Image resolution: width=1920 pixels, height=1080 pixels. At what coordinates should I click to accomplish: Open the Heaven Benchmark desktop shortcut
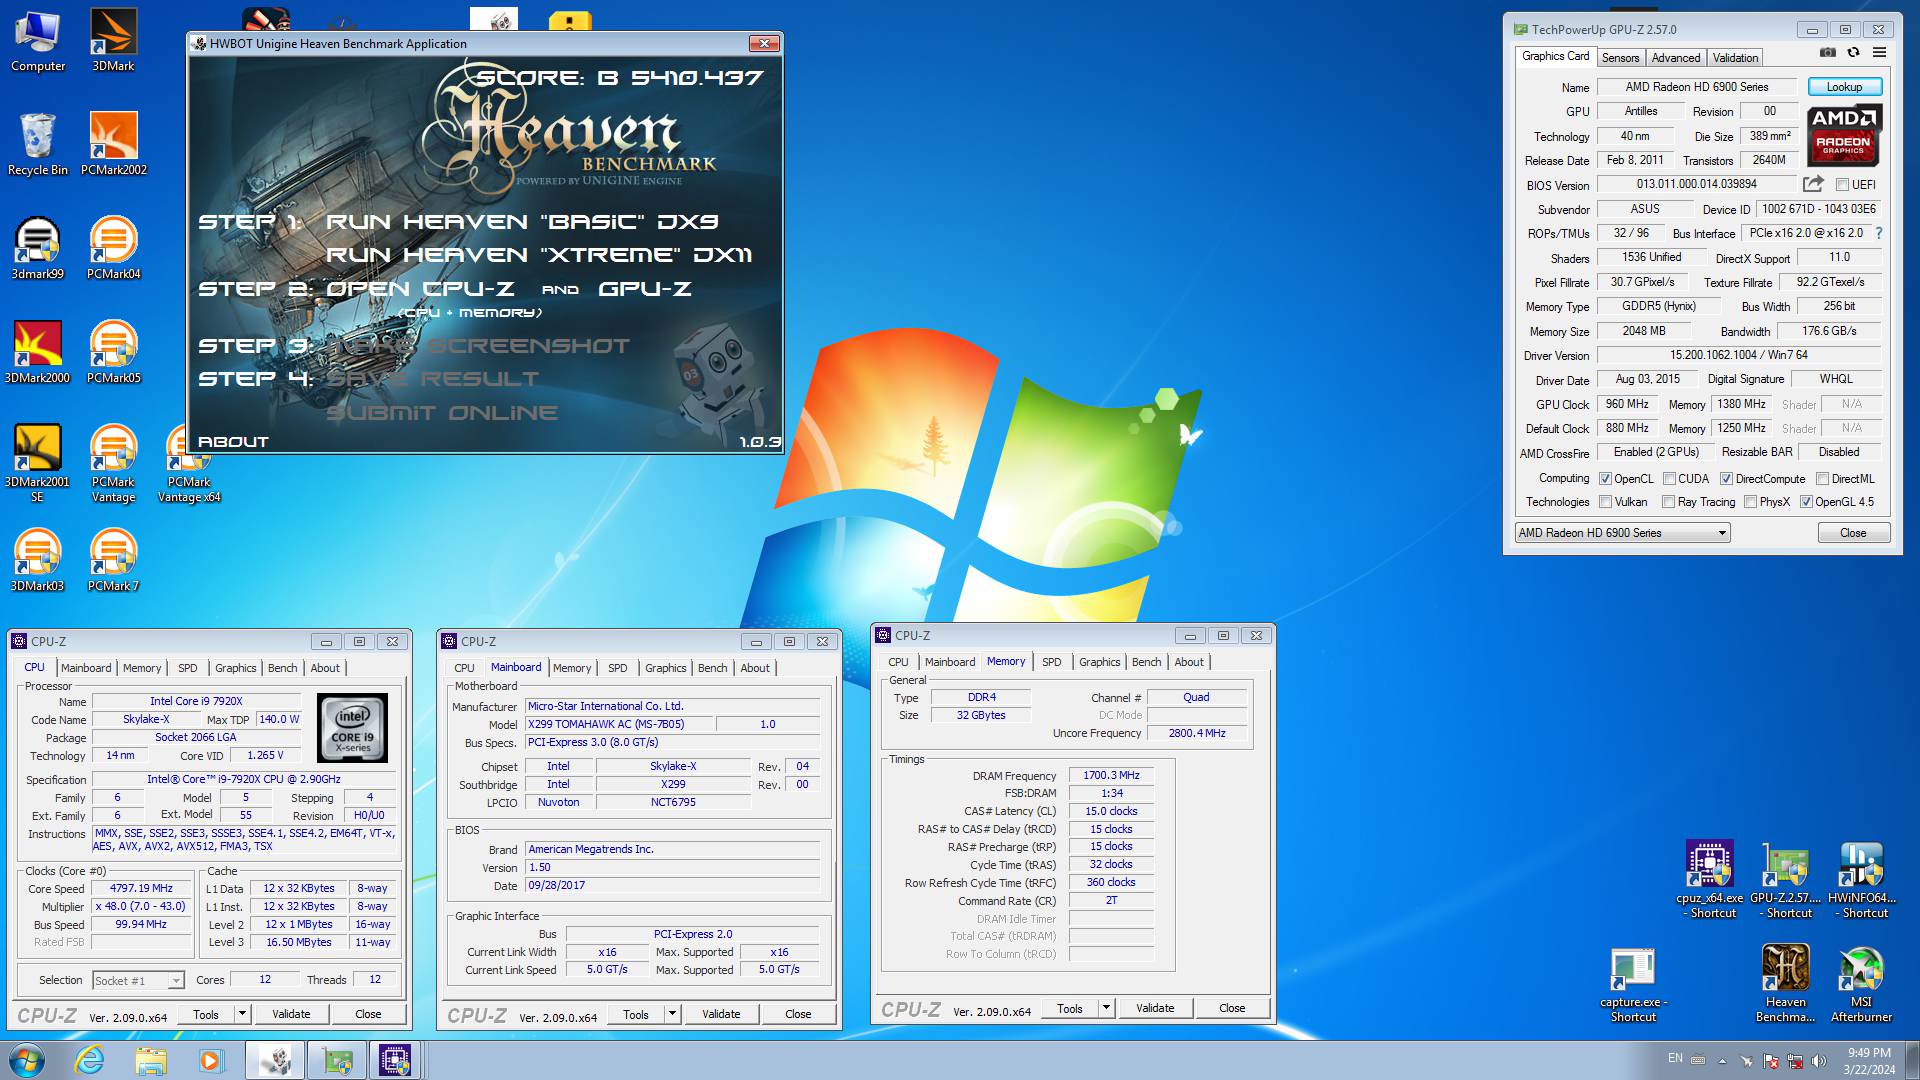(1786, 985)
